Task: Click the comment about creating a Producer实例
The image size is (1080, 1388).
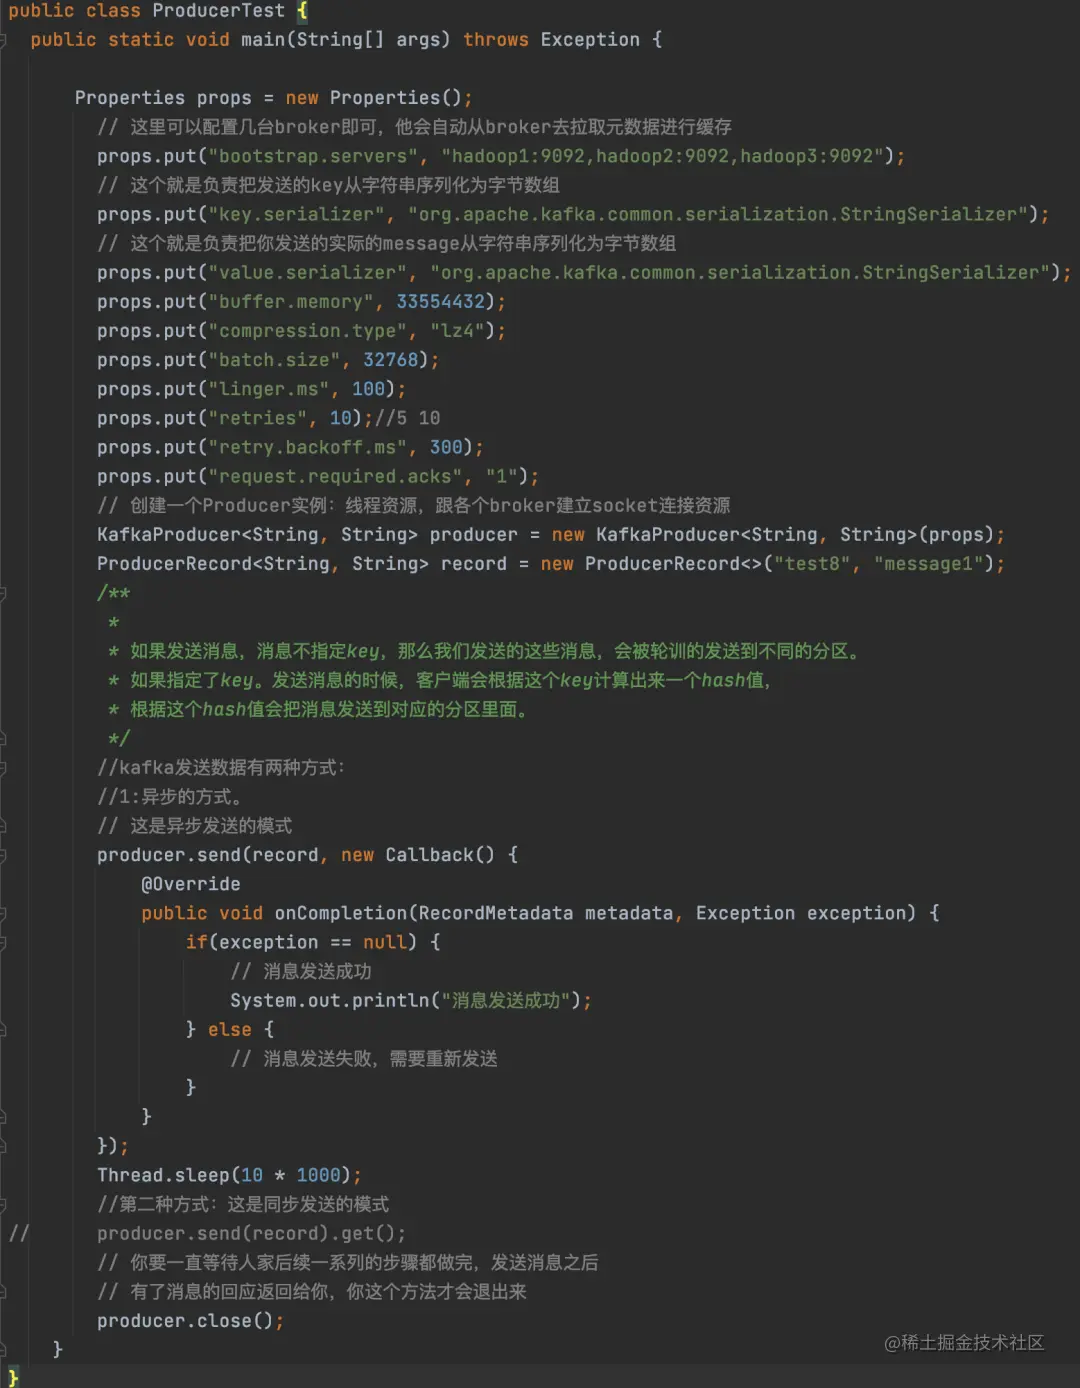Action: pyautogui.click(x=414, y=505)
